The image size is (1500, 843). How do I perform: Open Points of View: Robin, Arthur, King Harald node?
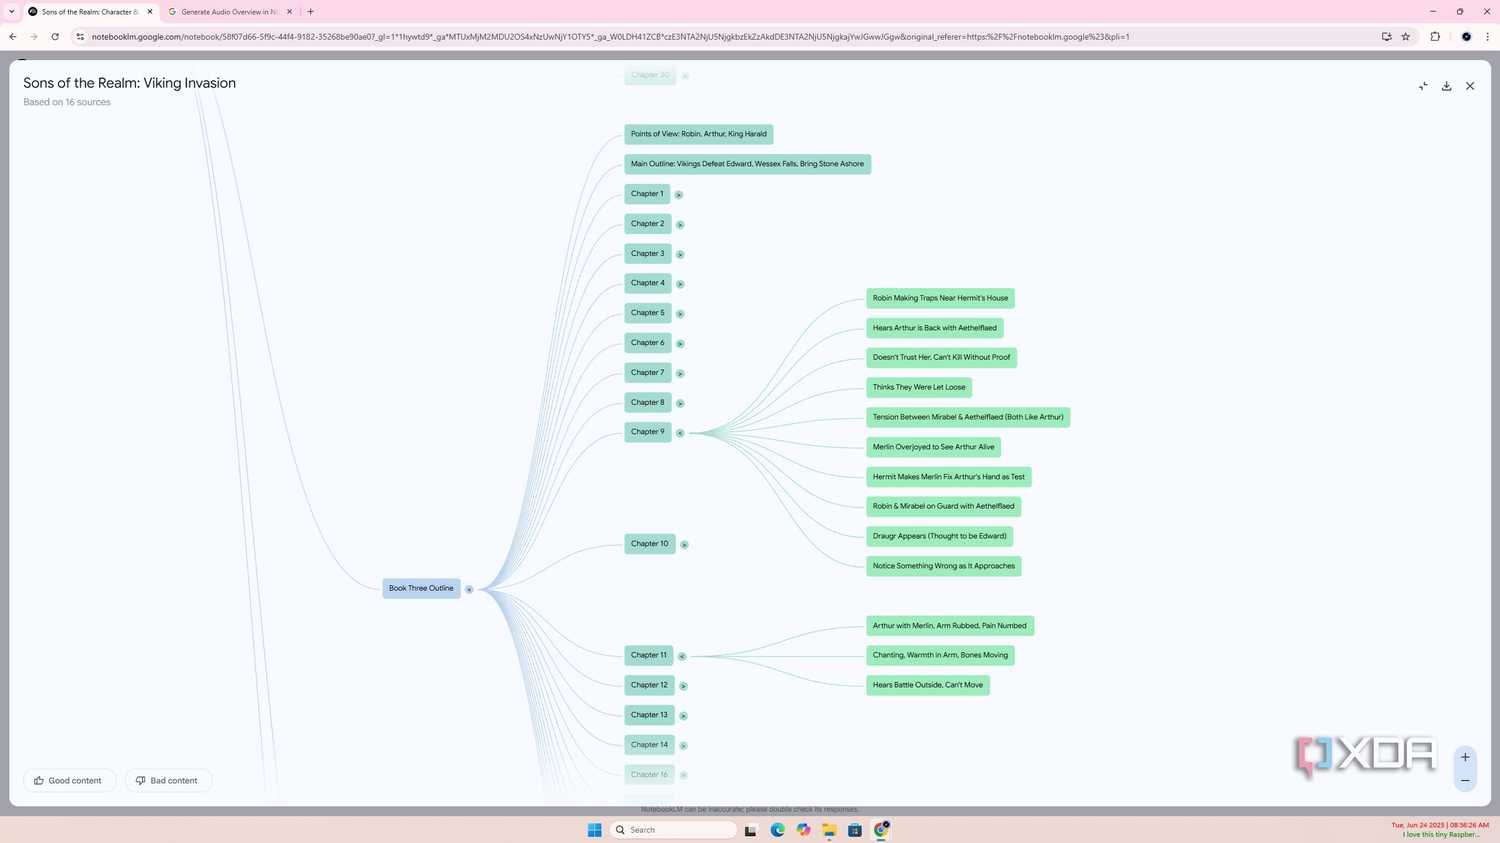point(698,134)
